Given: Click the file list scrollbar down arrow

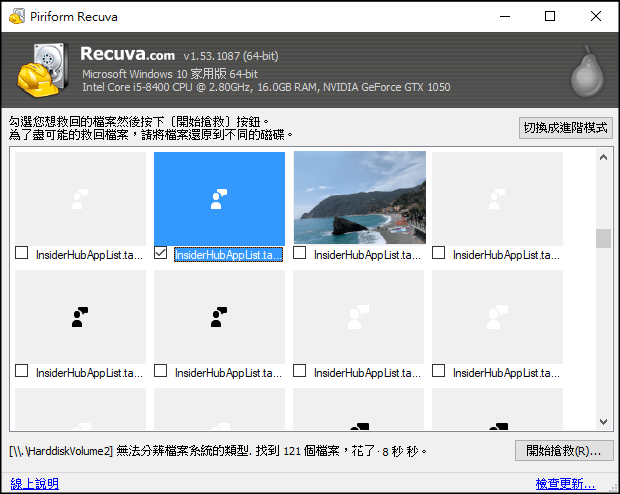Looking at the screenshot, I should click(603, 422).
